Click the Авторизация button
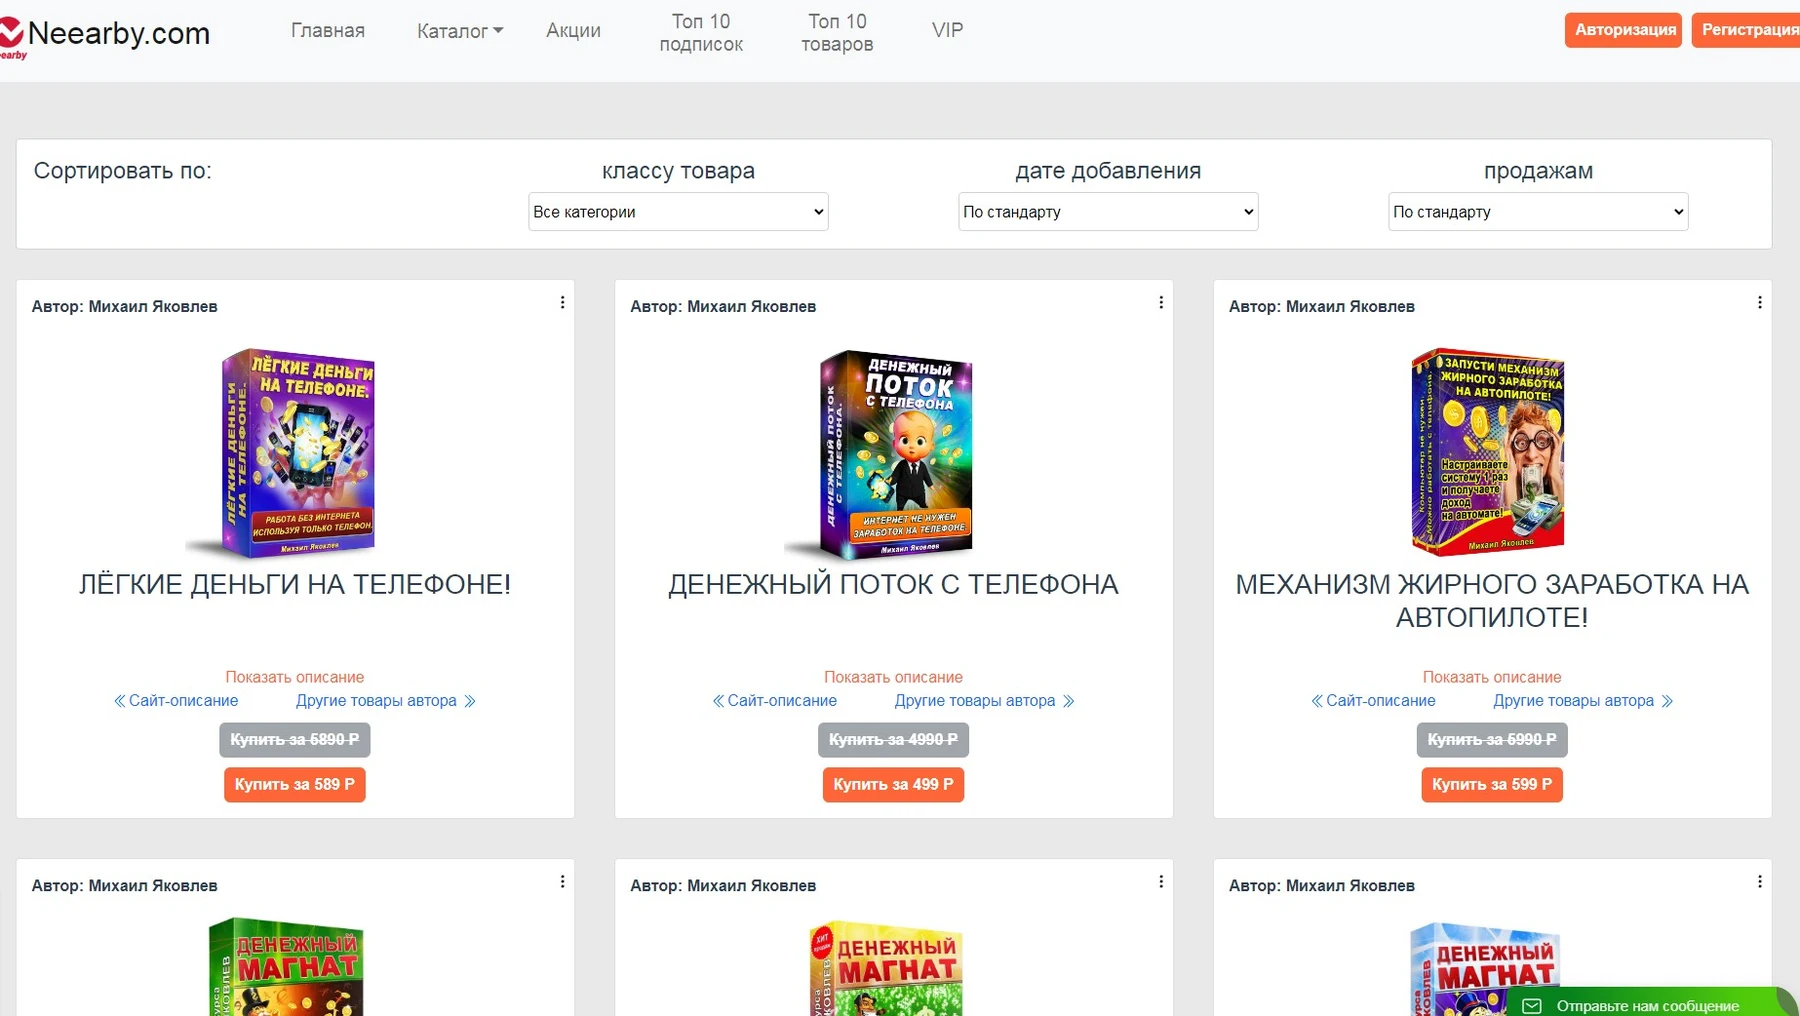1800x1016 pixels. point(1624,30)
